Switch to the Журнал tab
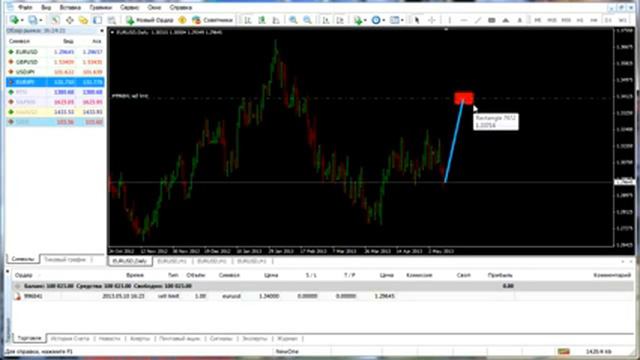This screenshot has width=640, height=360. click(x=287, y=339)
